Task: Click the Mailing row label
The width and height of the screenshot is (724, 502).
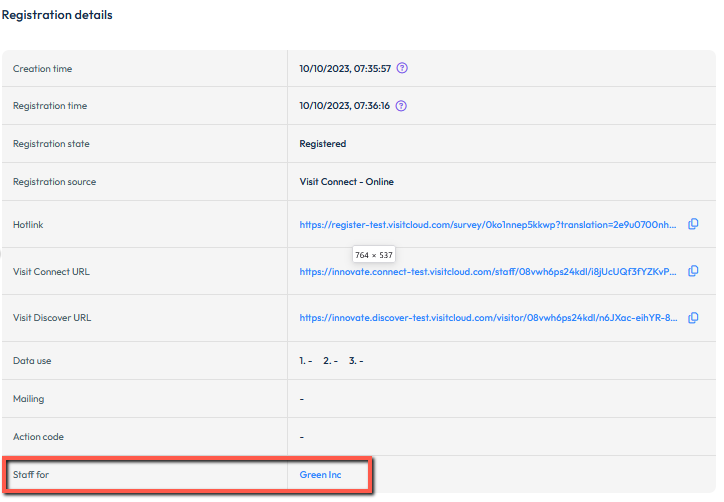Action: coord(28,399)
